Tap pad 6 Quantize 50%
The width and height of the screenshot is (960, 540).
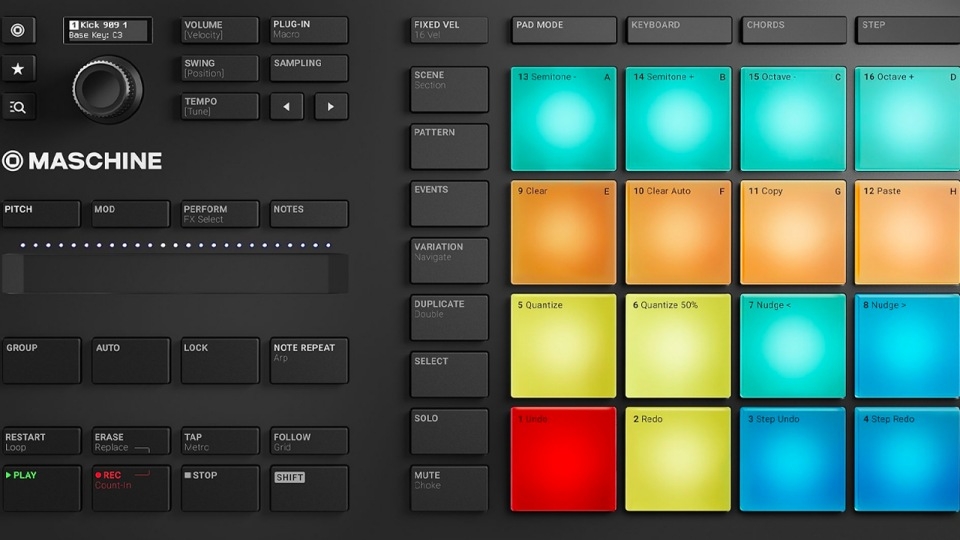pos(678,347)
